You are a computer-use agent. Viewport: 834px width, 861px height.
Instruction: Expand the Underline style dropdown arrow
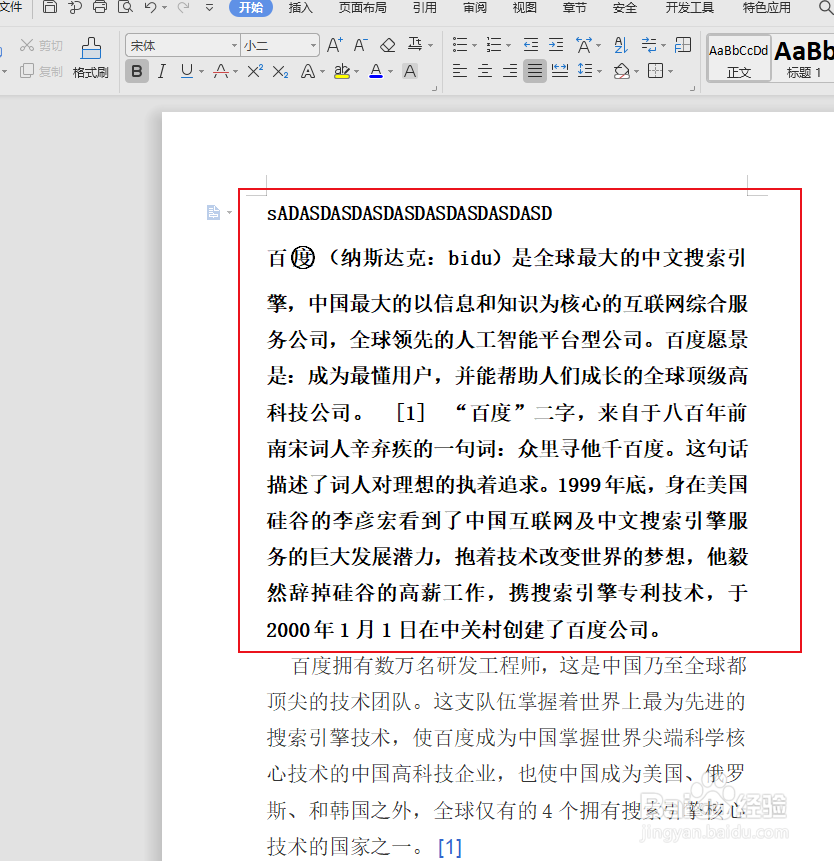[x=201, y=72]
